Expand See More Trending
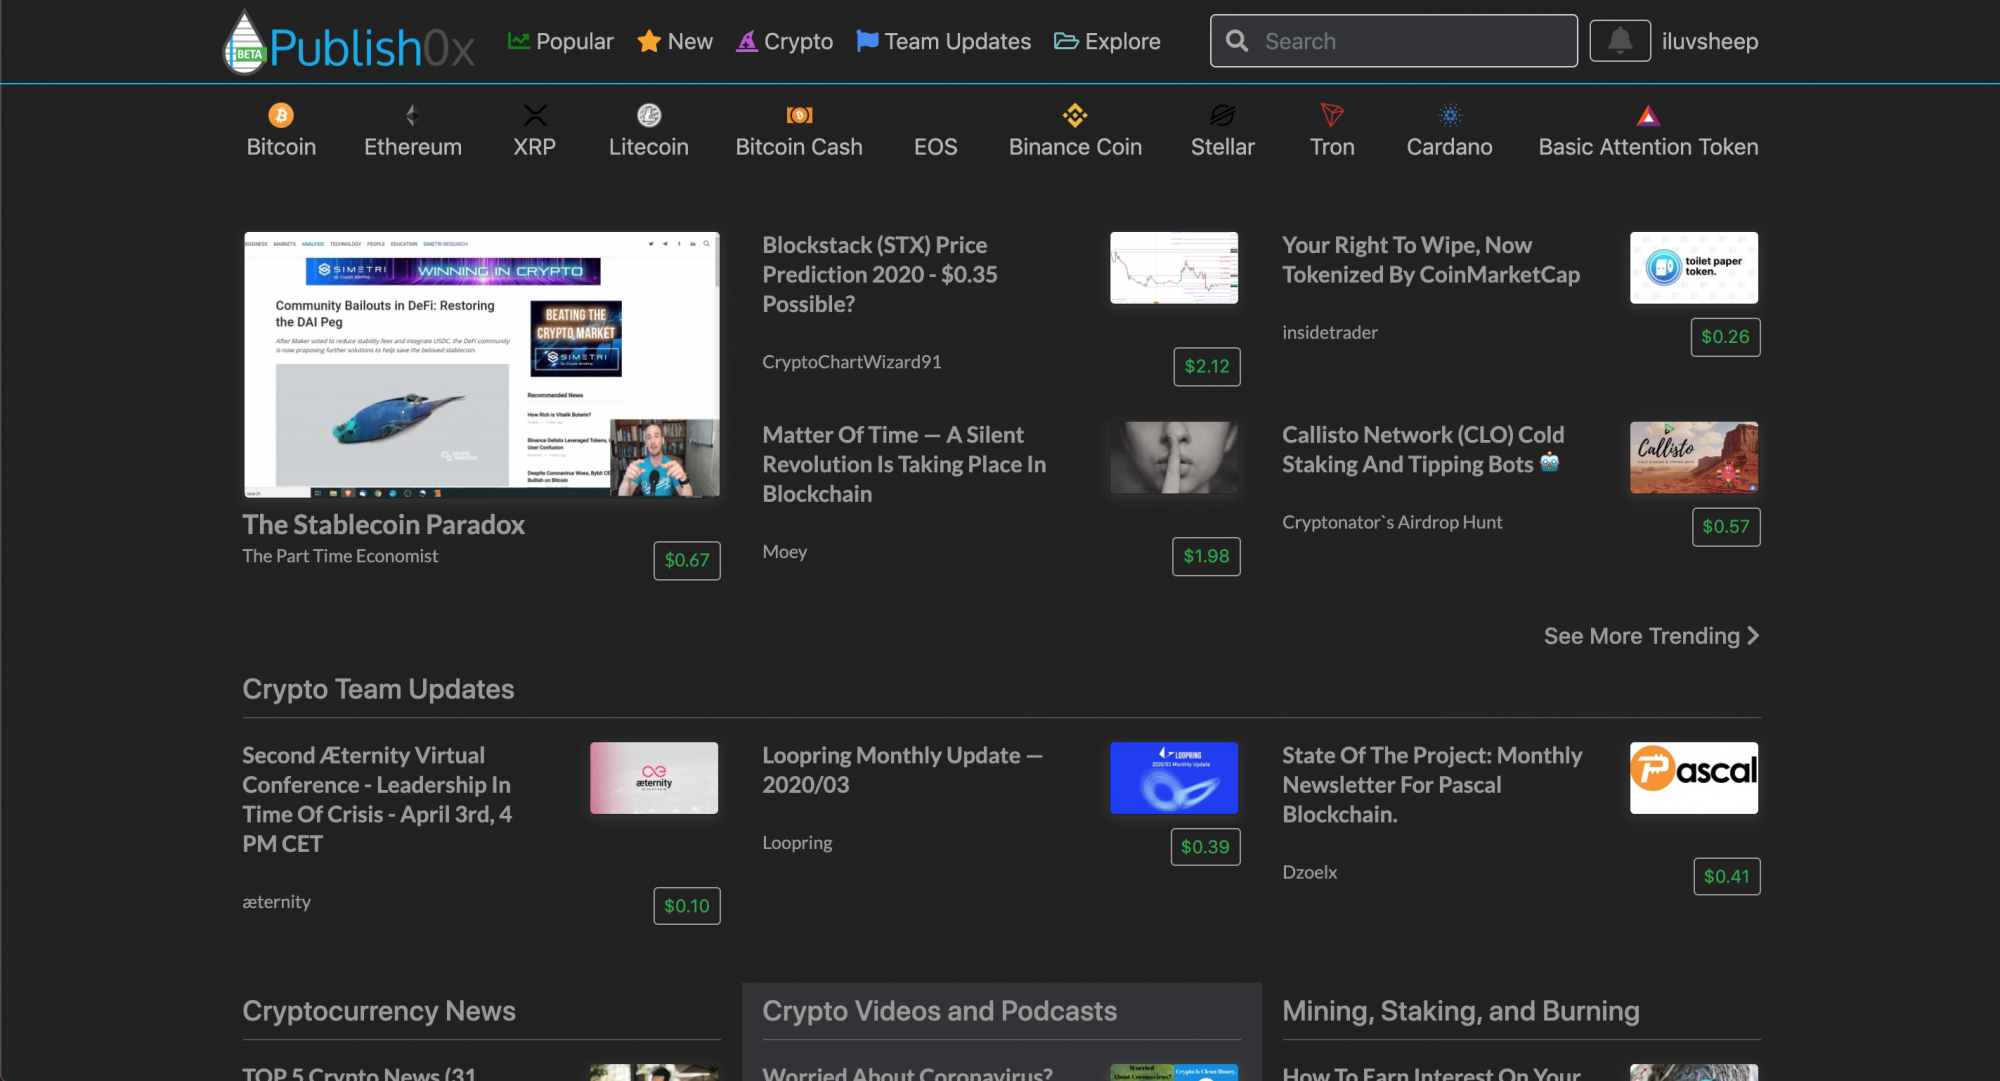This screenshot has height=1081, width=2000. click(1651, 636)
